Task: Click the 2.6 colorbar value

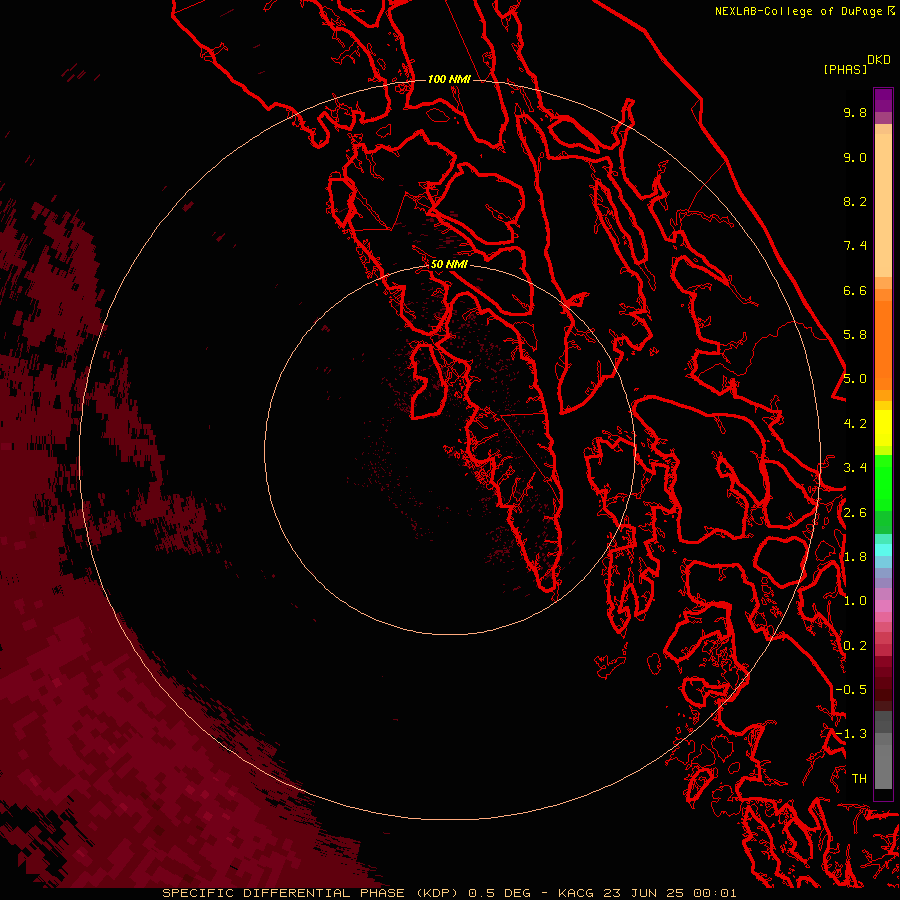Action: (x=855, y=513)
